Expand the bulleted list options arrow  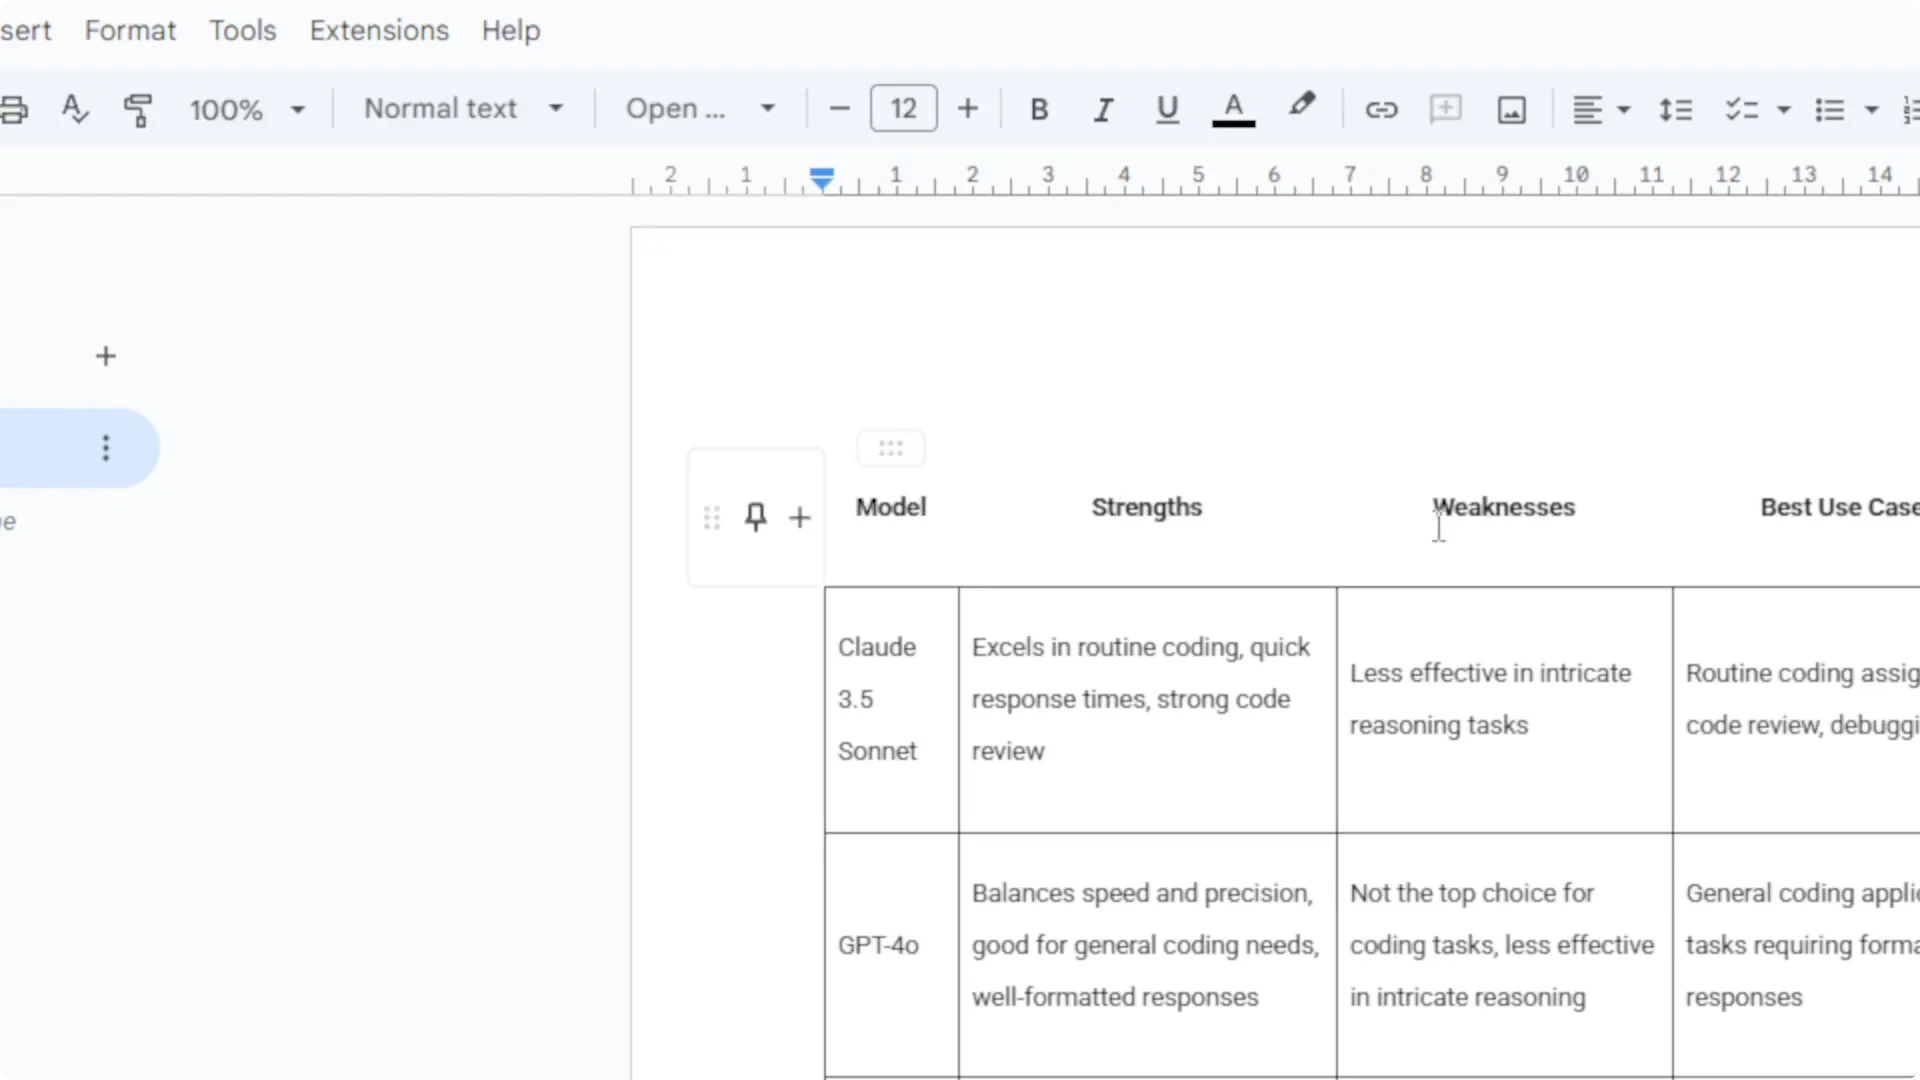click(1869, 109)
